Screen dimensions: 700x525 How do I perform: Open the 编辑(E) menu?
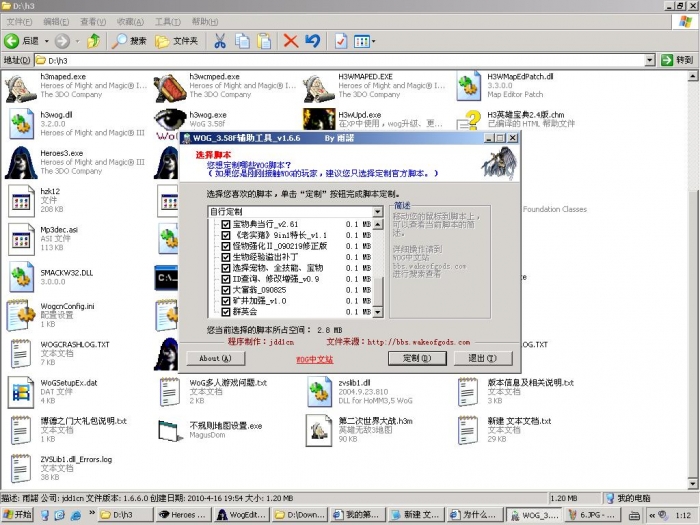tap(56, 21)
